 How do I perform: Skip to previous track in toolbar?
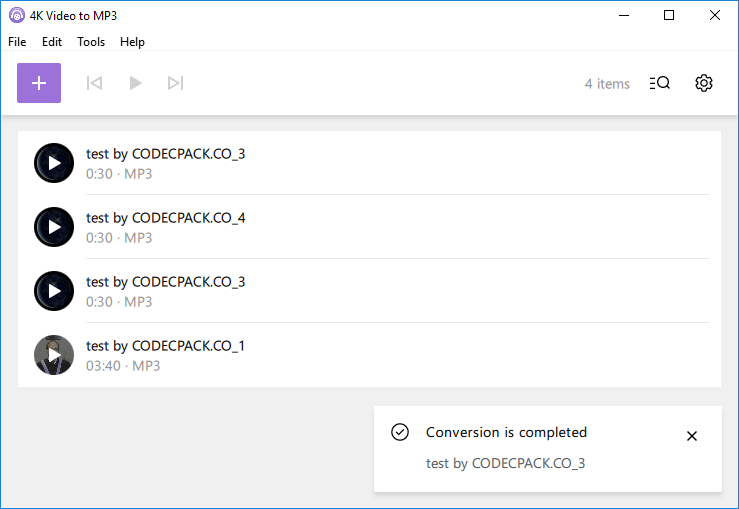click(x=94, y=83)
